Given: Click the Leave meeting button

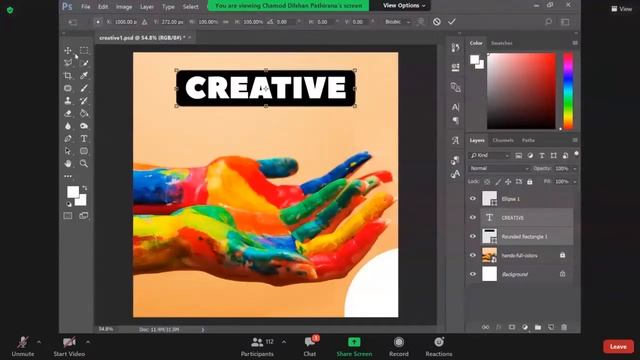Looking at the screenshot, I should click(618, 347).
